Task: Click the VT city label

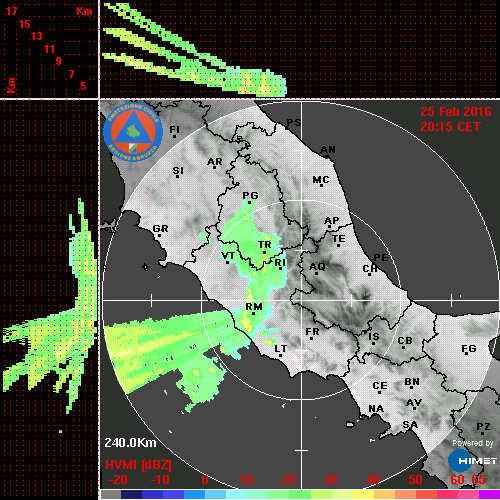Action: (228, 256)
